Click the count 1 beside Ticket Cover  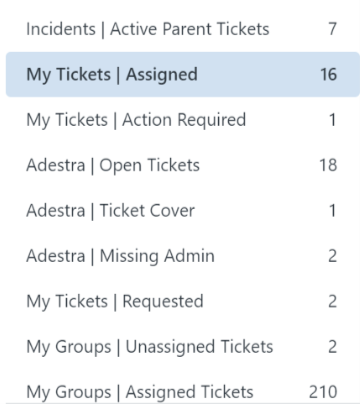point(332,210)
